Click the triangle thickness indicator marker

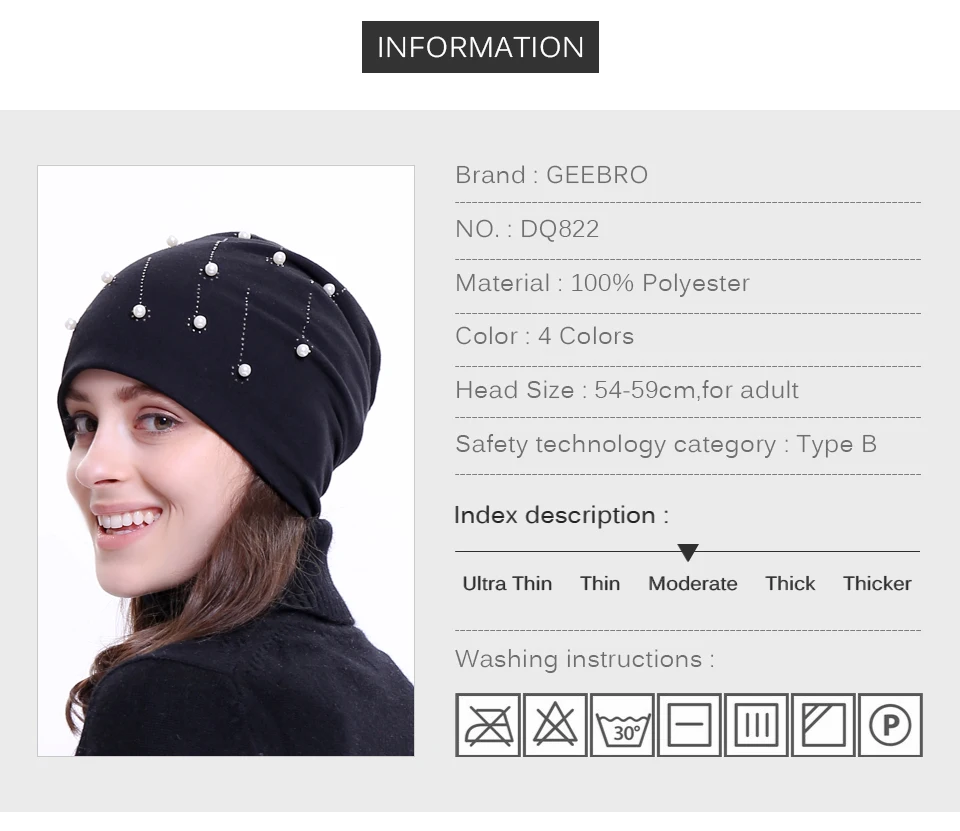pos(688,552)
